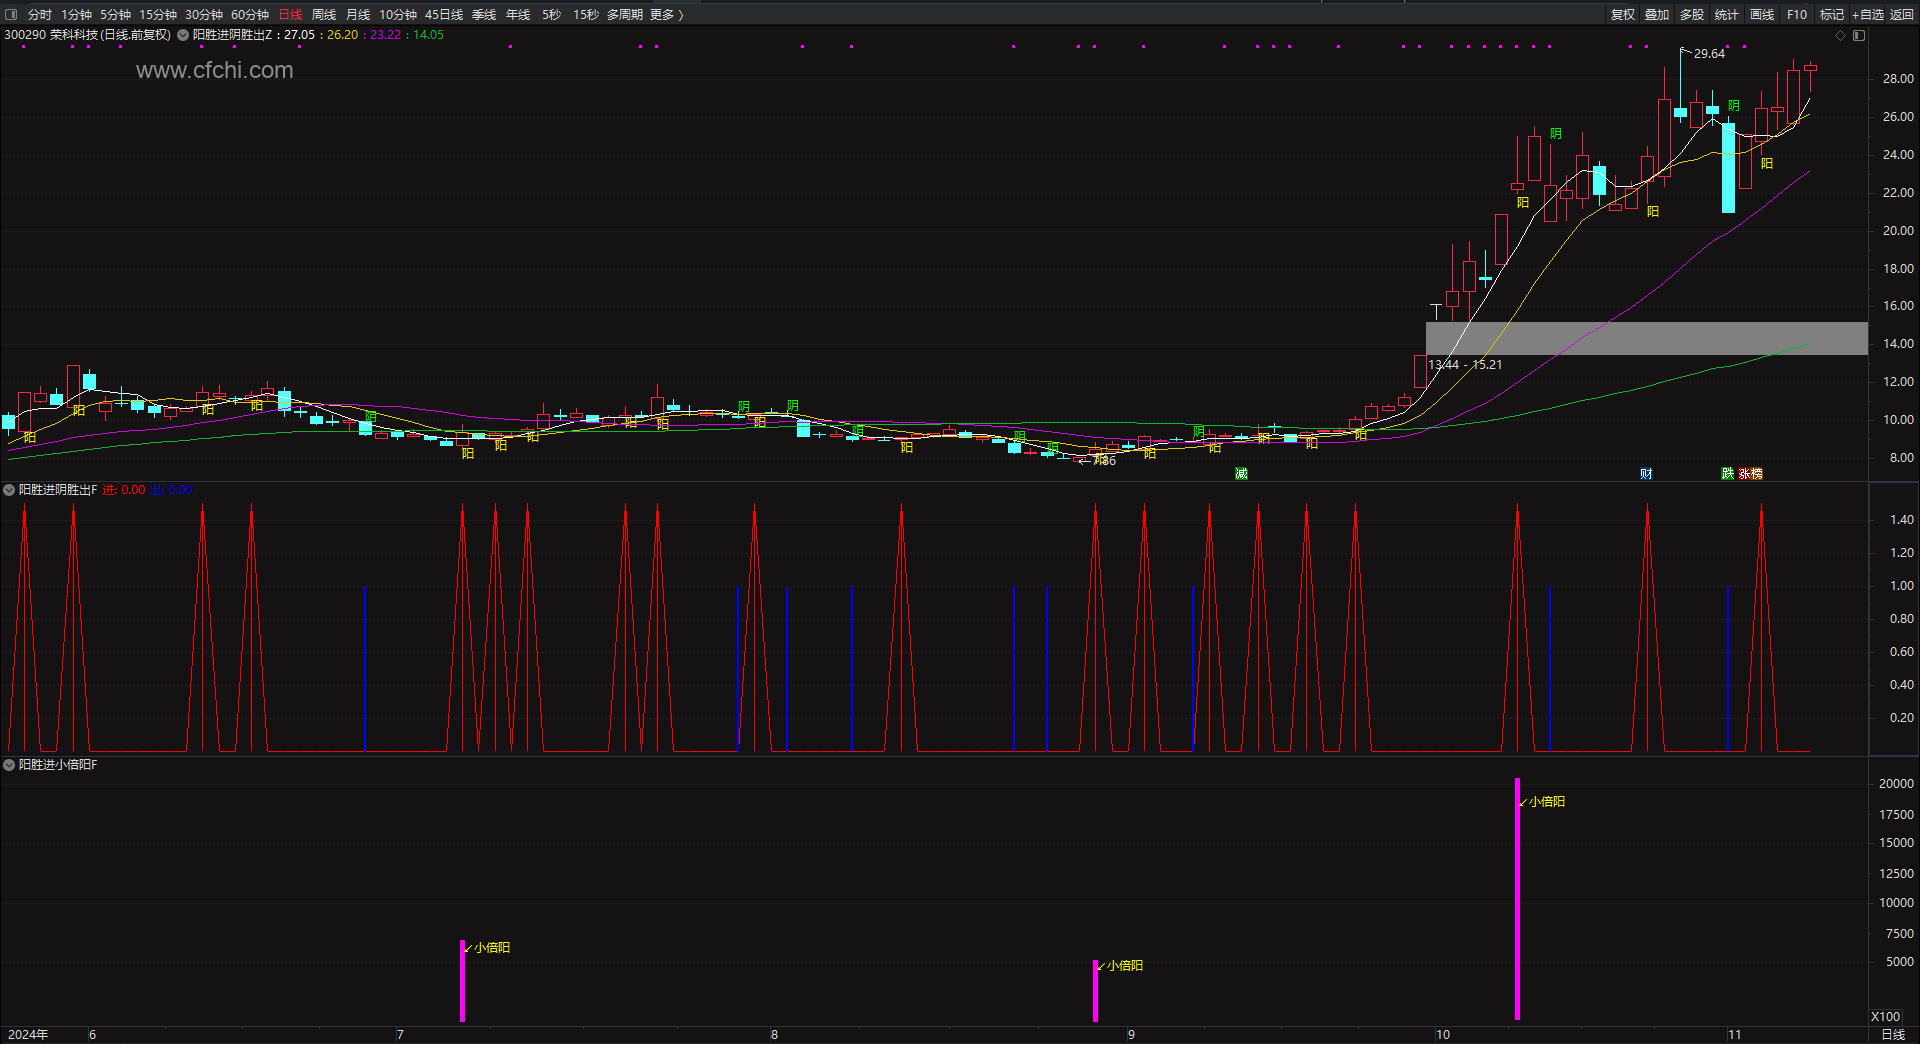Select the 1分钟 period tab

[x=76, y=14]
